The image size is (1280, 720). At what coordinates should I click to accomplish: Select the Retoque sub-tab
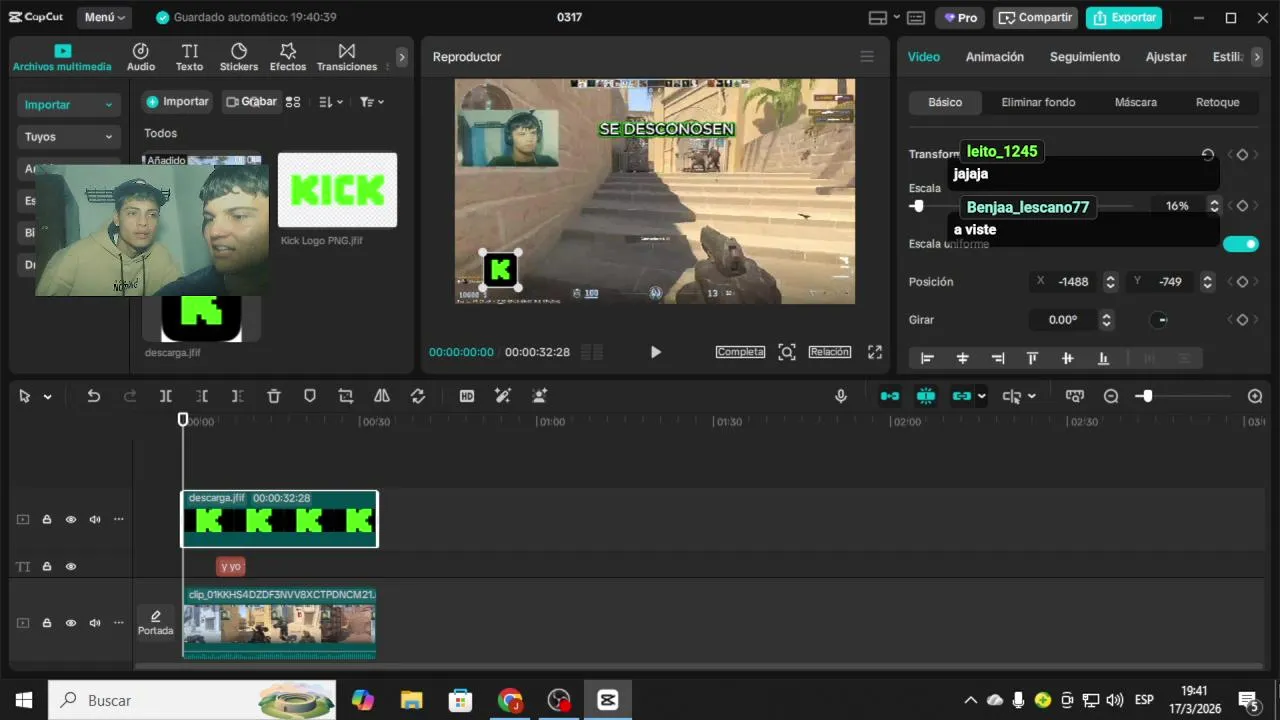1217,102
